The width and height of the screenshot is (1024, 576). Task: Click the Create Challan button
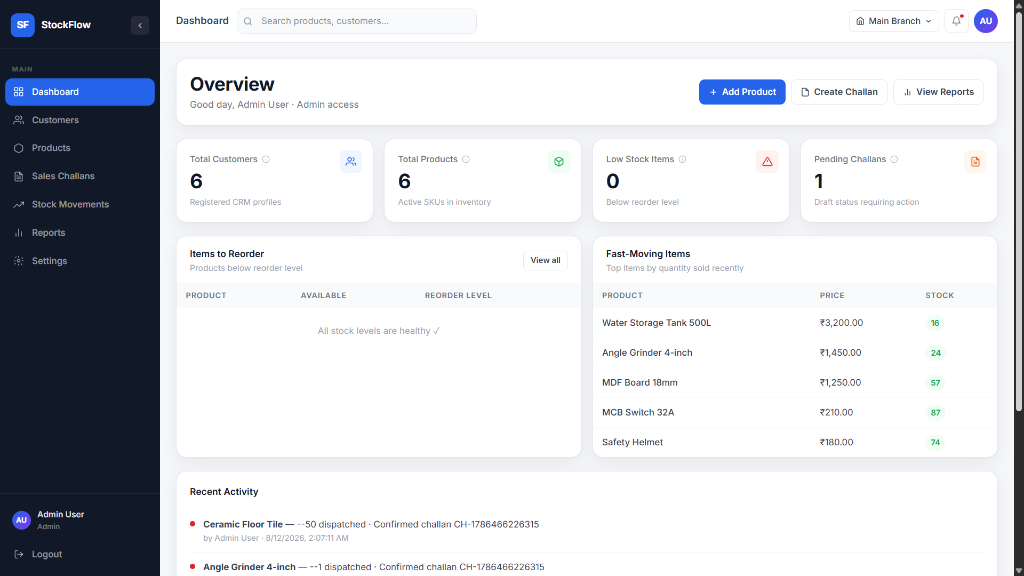[839, 92]
